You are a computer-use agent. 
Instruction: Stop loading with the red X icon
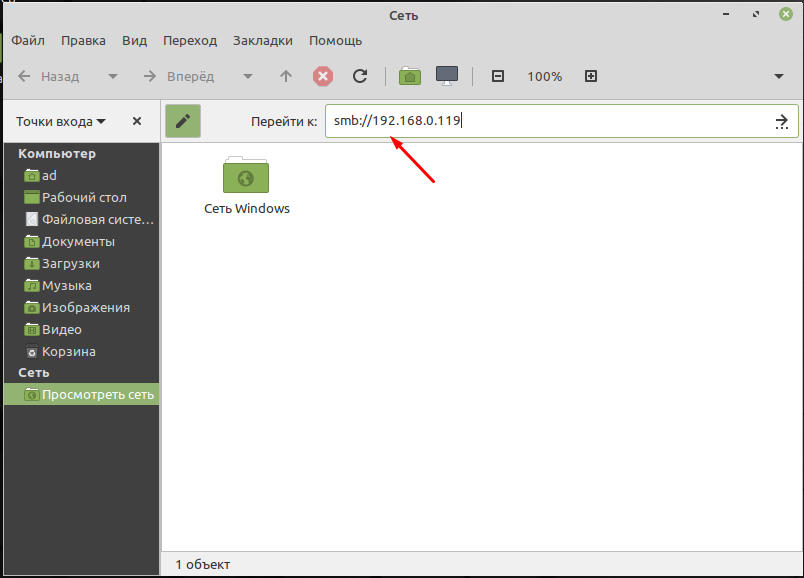click(323, 77)
